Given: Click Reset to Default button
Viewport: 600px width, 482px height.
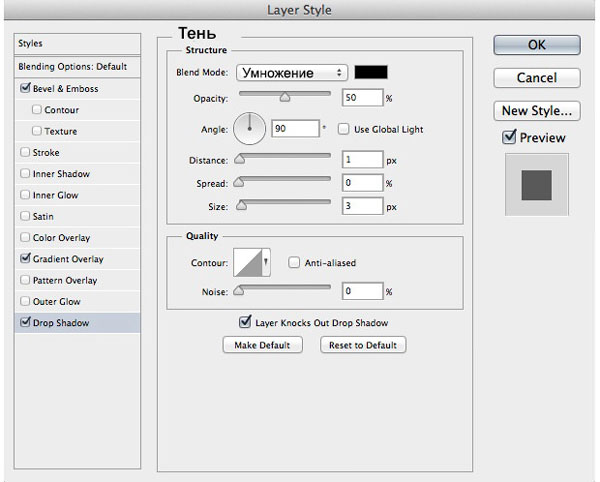Looking at the screenshot, I should (x=363, y=345).
